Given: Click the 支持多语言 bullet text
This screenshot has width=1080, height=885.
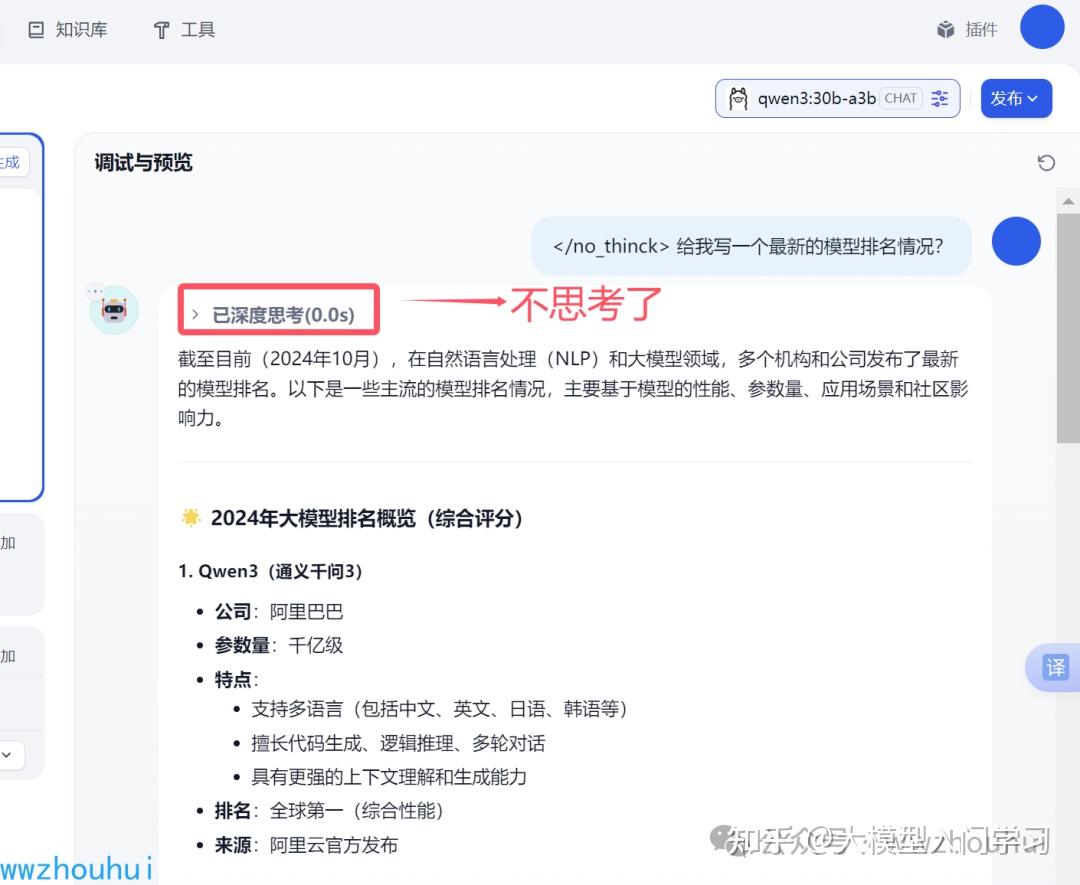Looking at the screenshot, I should point(439,709).
